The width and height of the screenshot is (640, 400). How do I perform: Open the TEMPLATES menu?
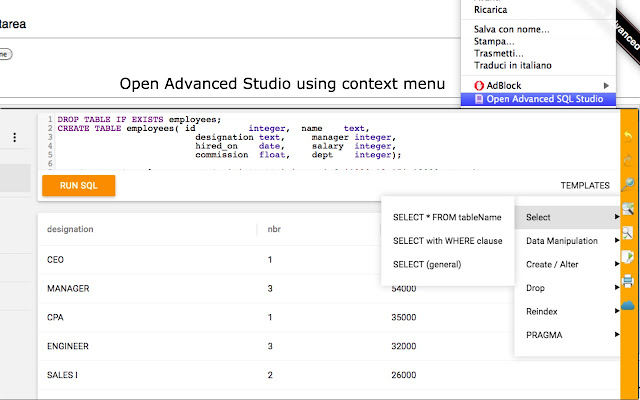585,186
